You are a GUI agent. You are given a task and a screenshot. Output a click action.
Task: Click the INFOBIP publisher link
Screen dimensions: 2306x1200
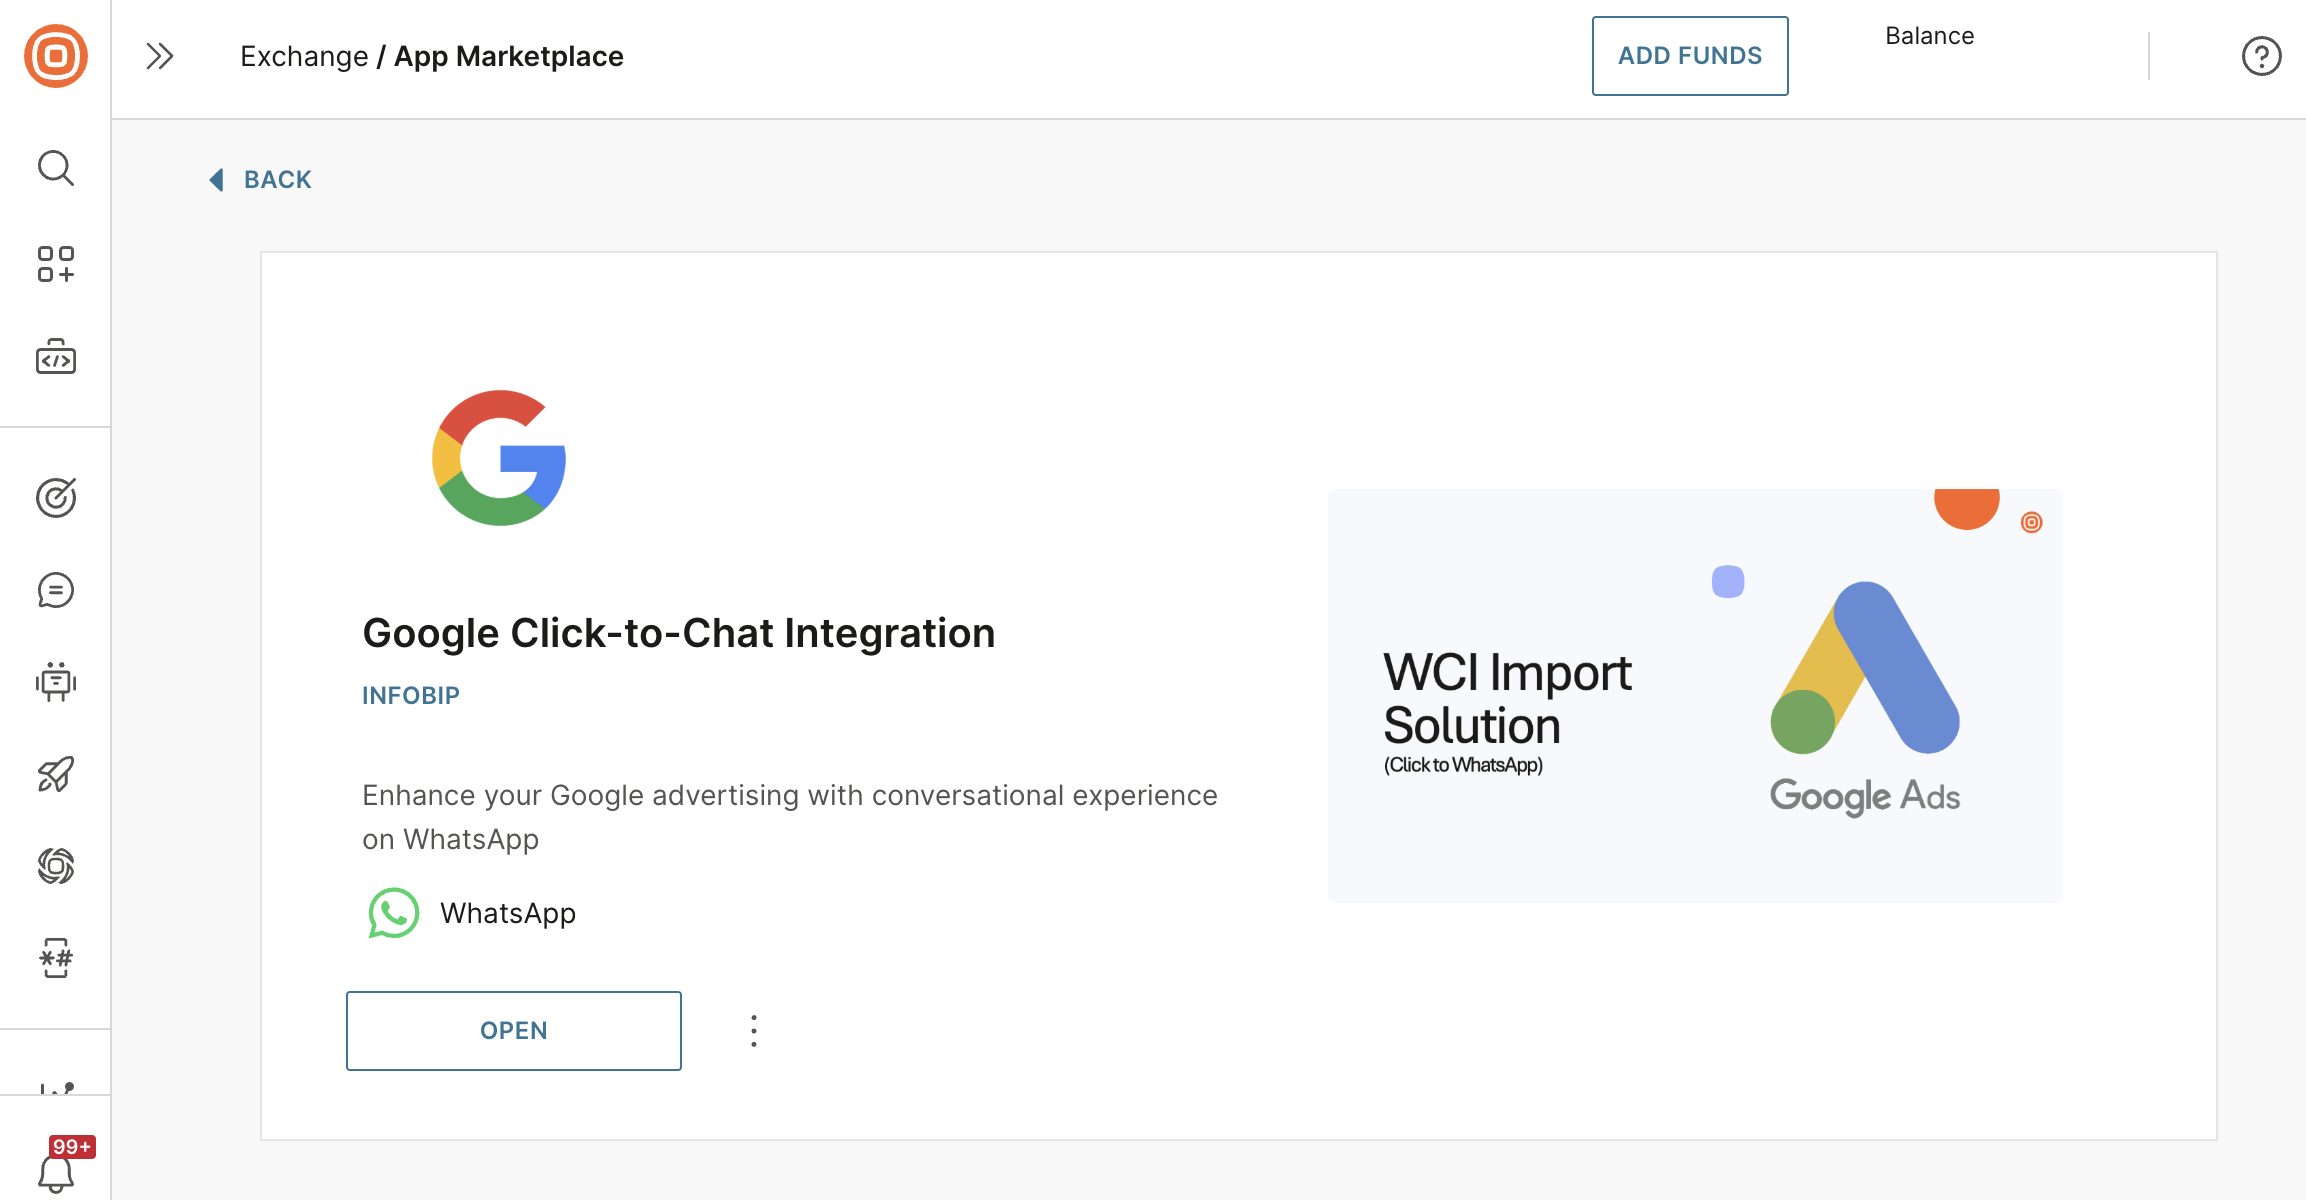(411, 696)
